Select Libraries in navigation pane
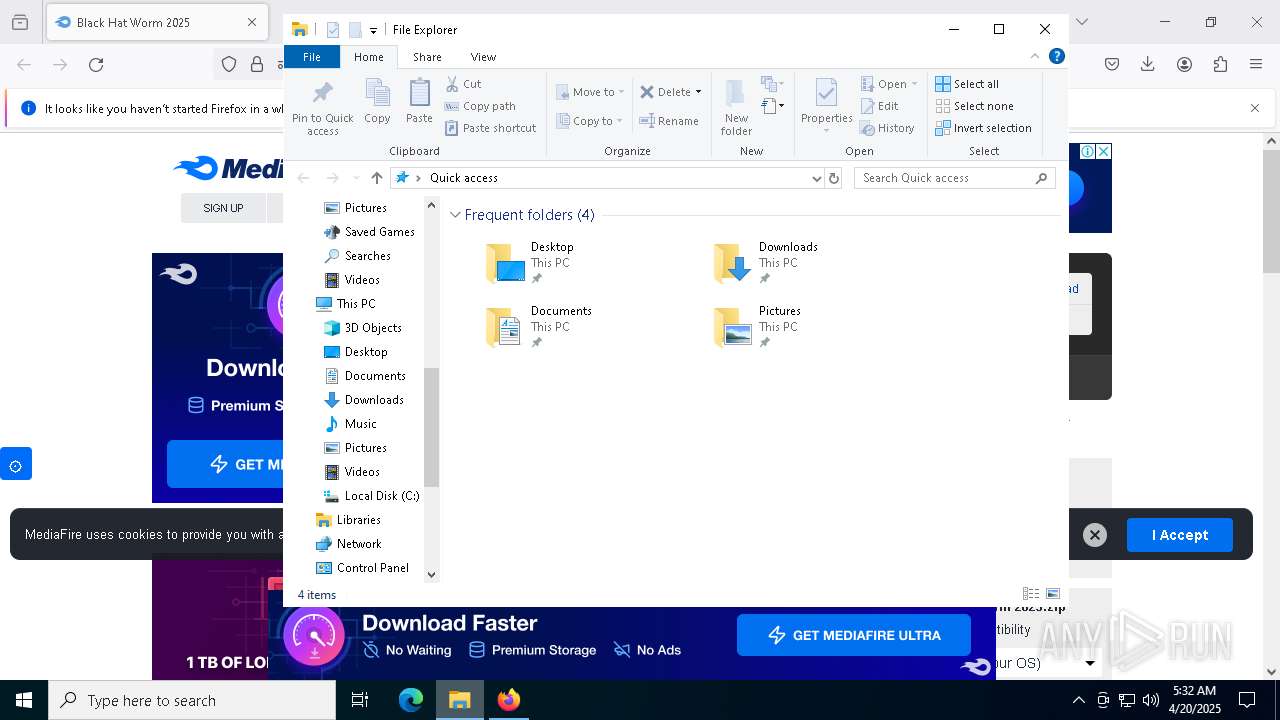This screenshot has height=720, width=1280. 348,520
